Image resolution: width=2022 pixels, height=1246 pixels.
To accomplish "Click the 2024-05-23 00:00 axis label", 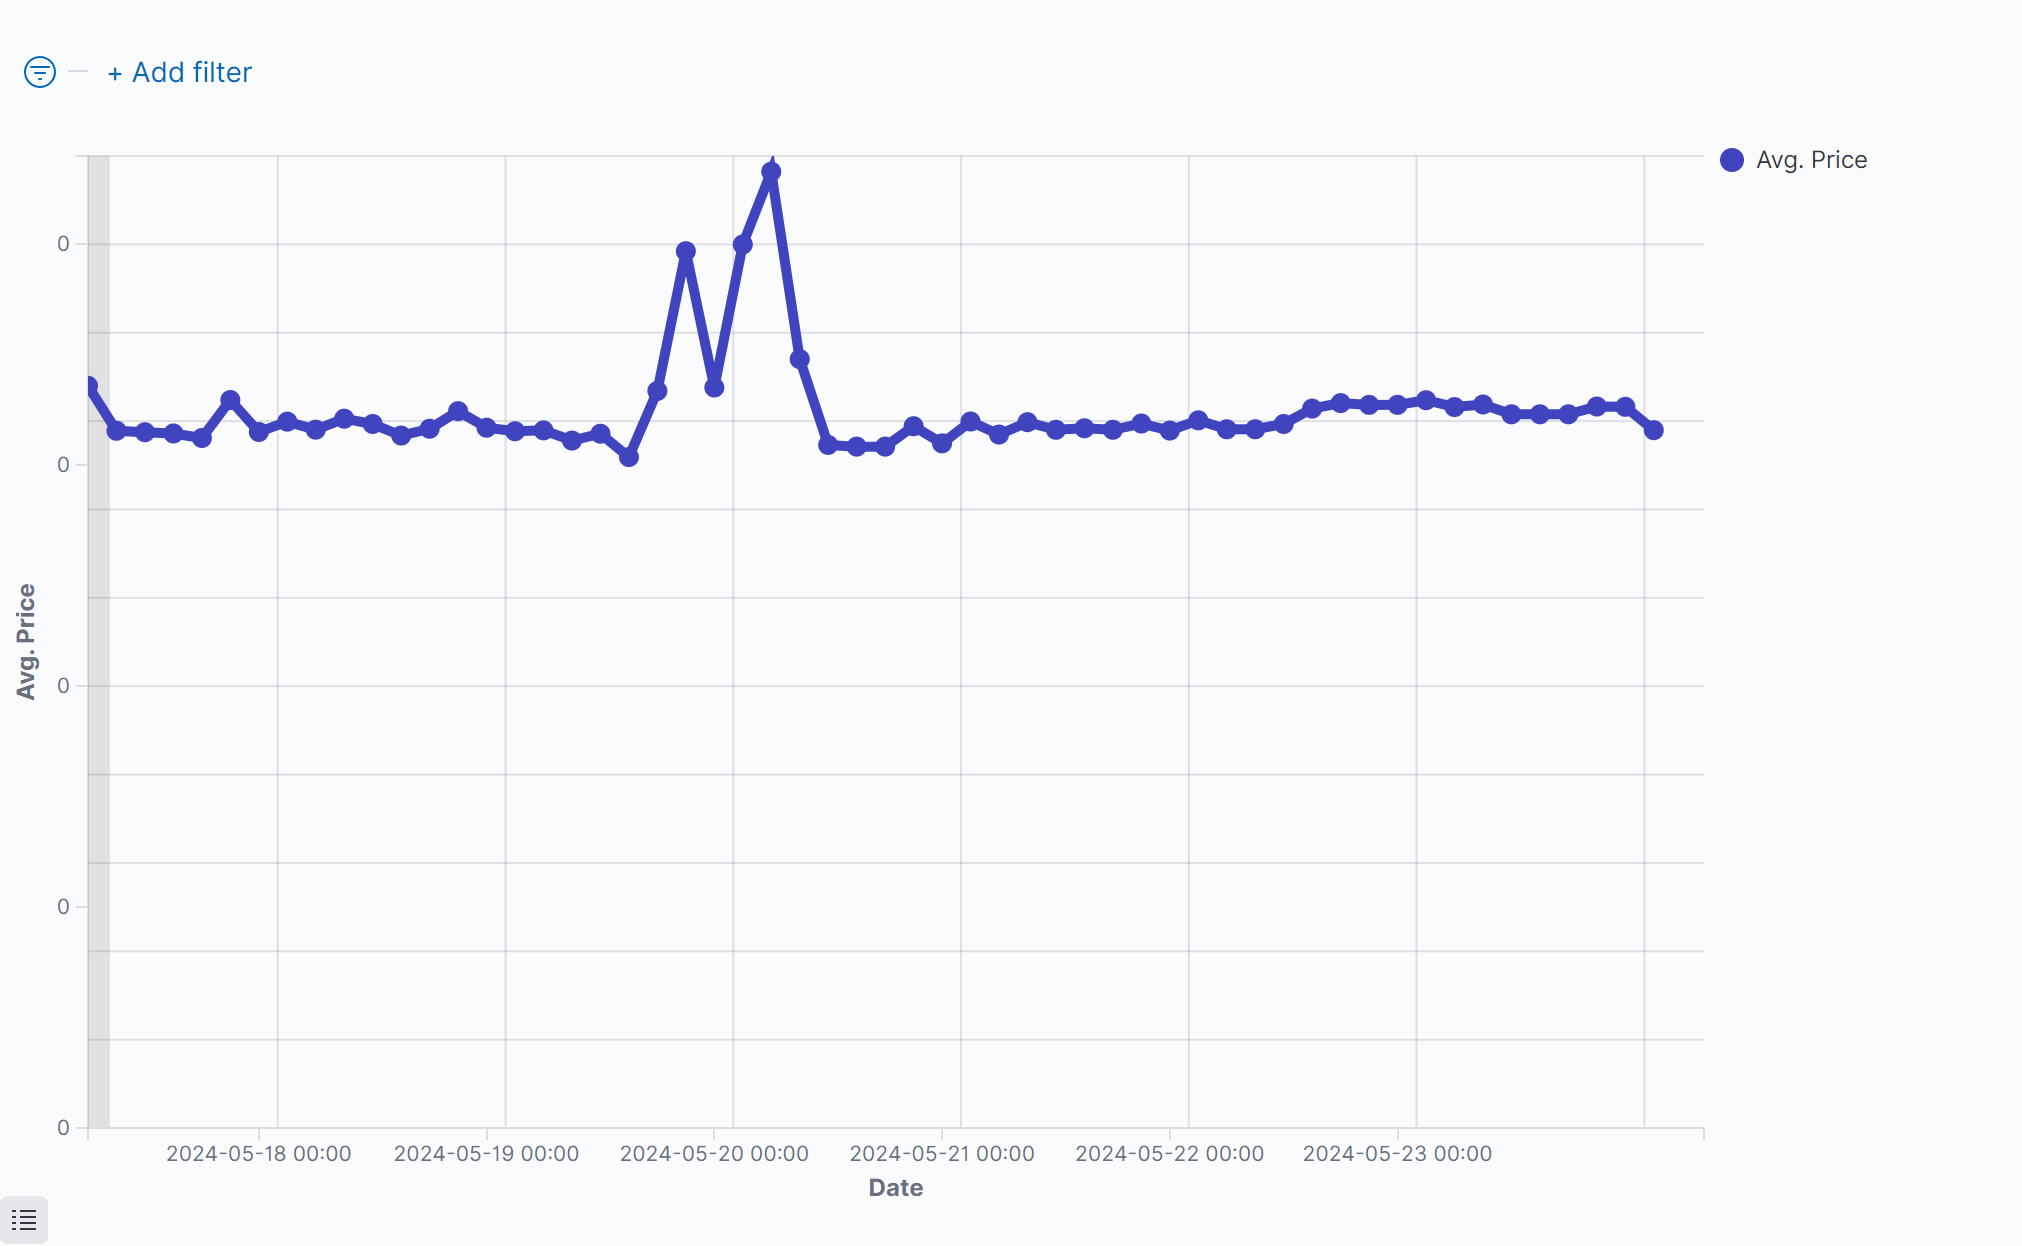I will click(1397, 1153).
